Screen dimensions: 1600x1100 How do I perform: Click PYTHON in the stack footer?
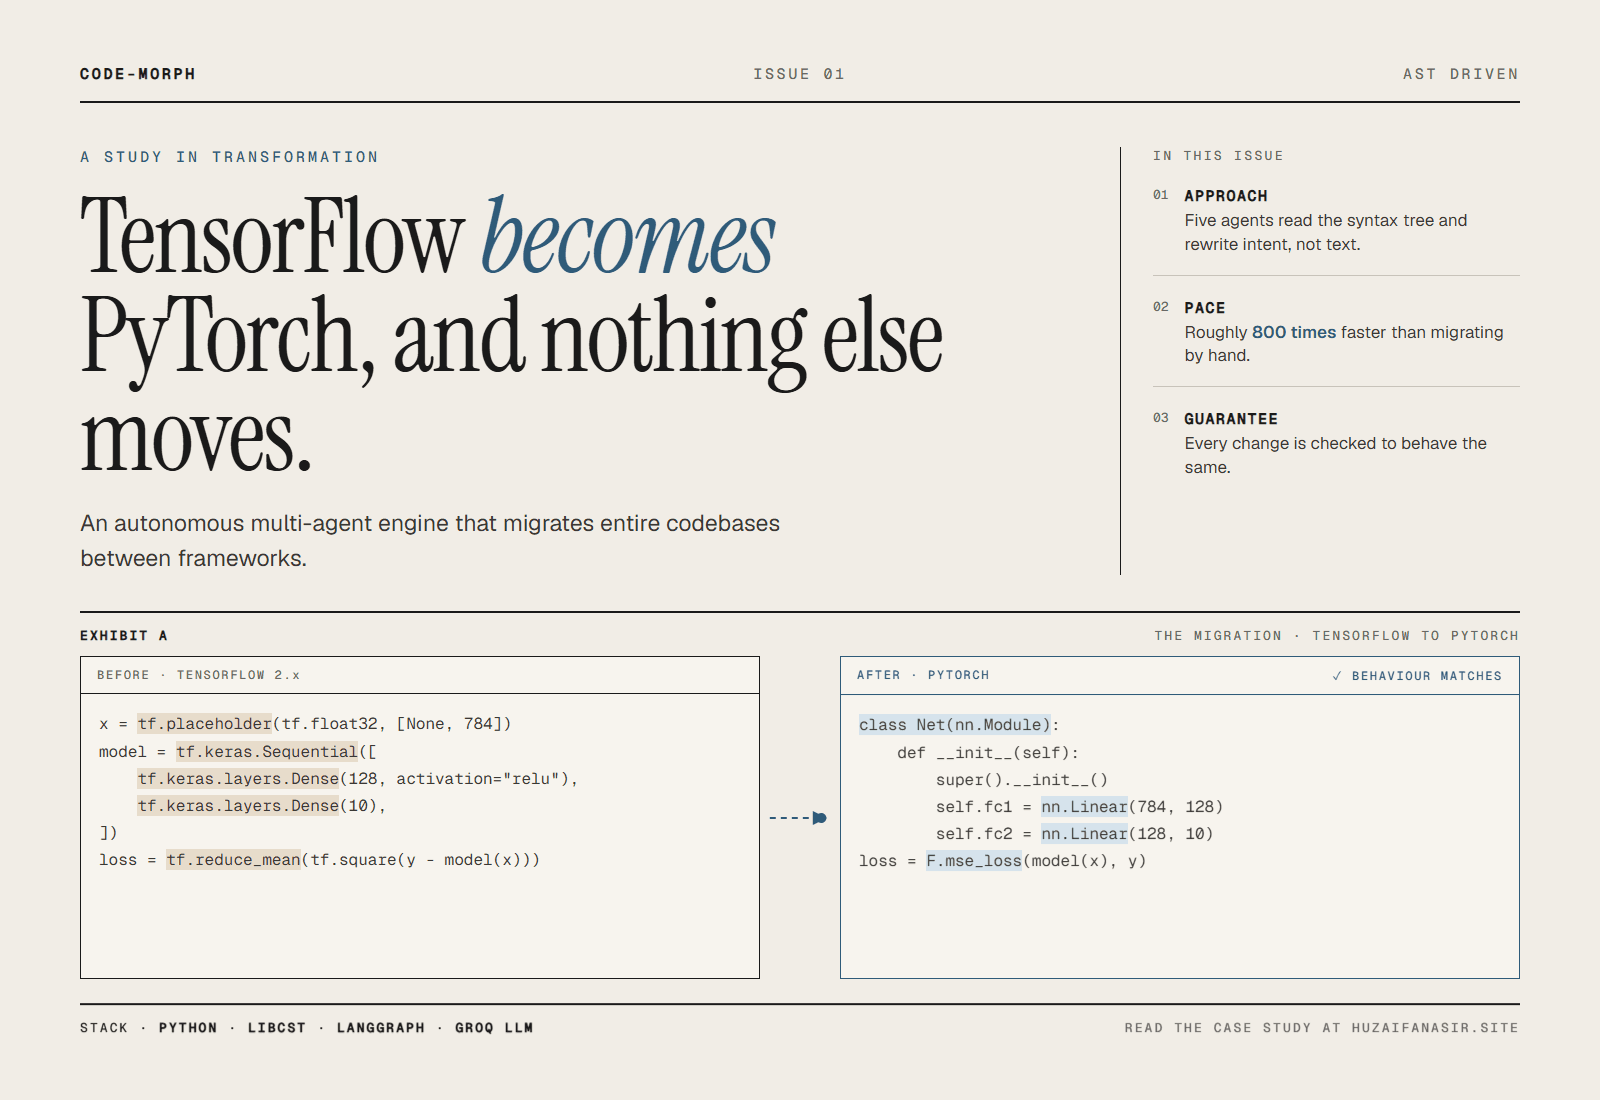pyautogui.click(x=188, y=1028)
